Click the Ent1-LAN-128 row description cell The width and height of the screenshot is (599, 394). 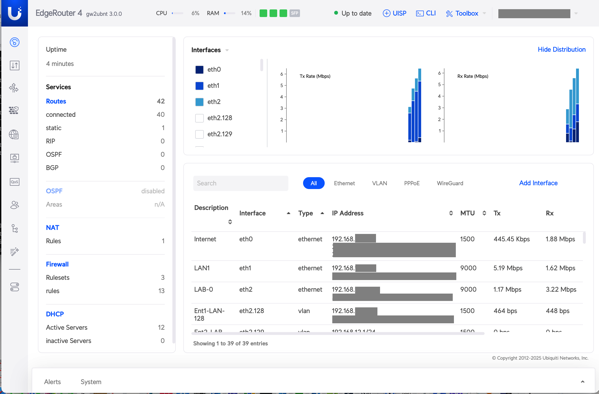209,315
